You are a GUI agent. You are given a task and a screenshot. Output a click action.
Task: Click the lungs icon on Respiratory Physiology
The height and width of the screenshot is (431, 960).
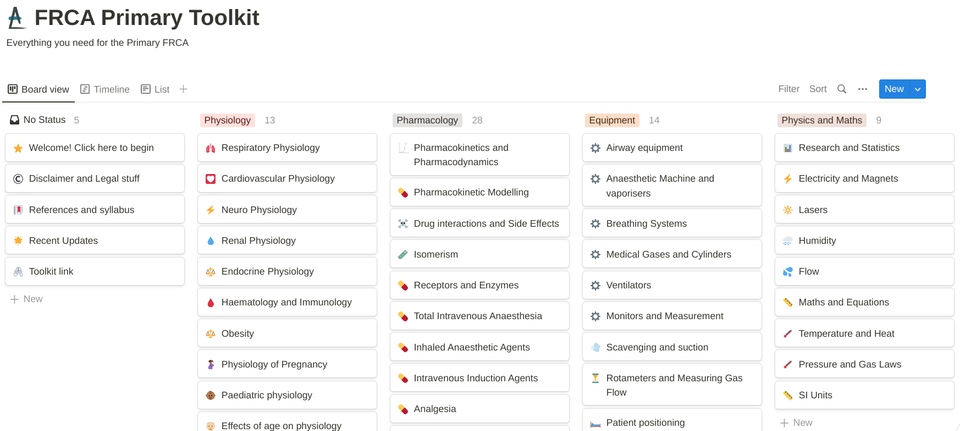tap(210, 148)
